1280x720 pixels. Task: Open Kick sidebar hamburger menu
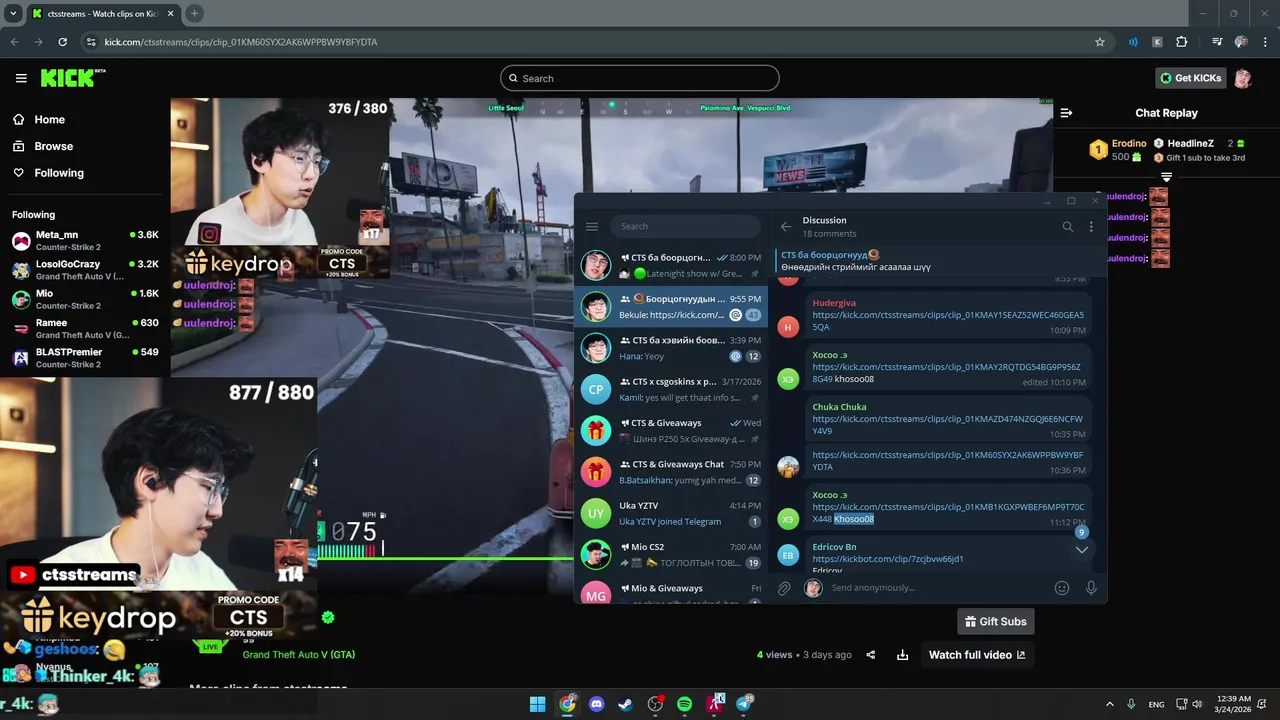(x=21, y=78)
